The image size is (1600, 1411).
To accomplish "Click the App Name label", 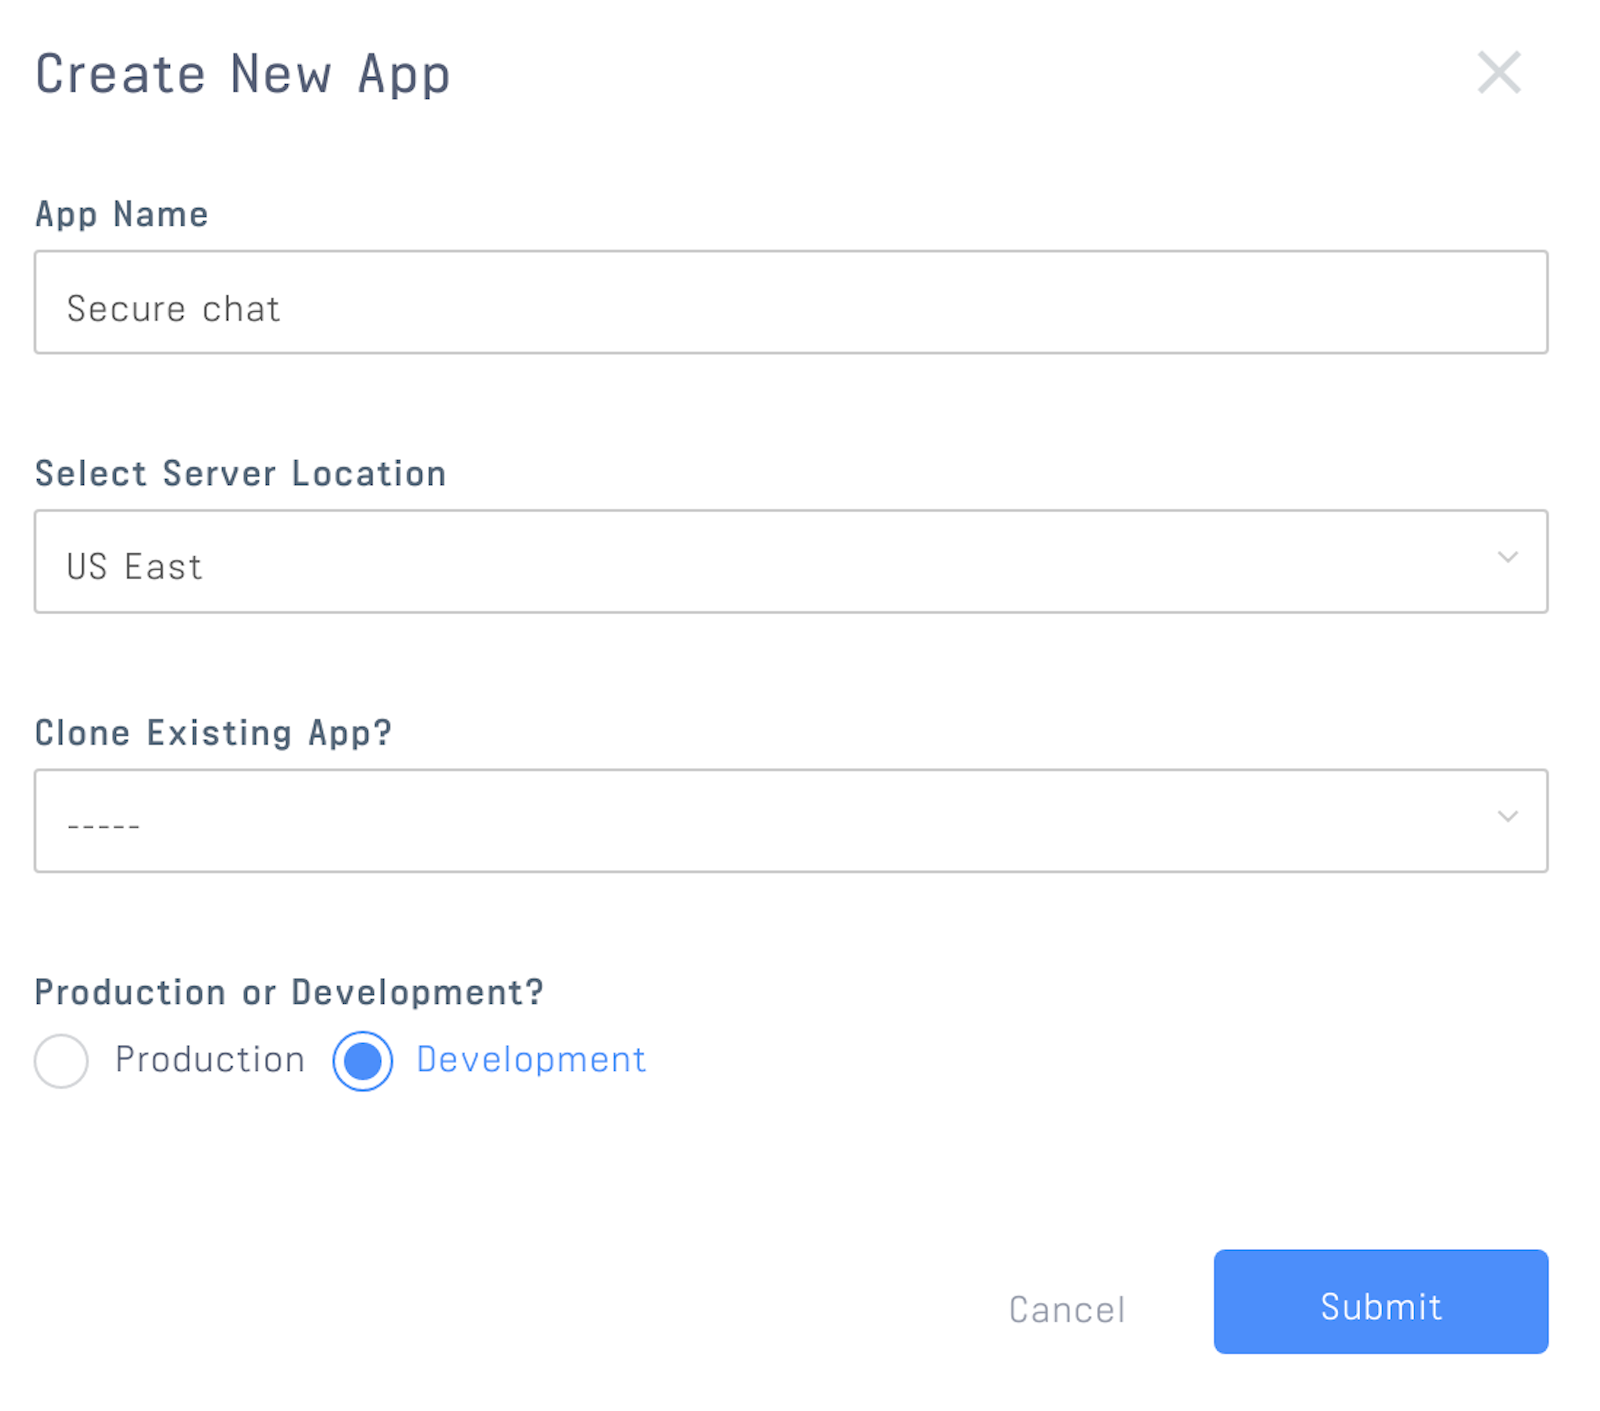I will (122, 213).
